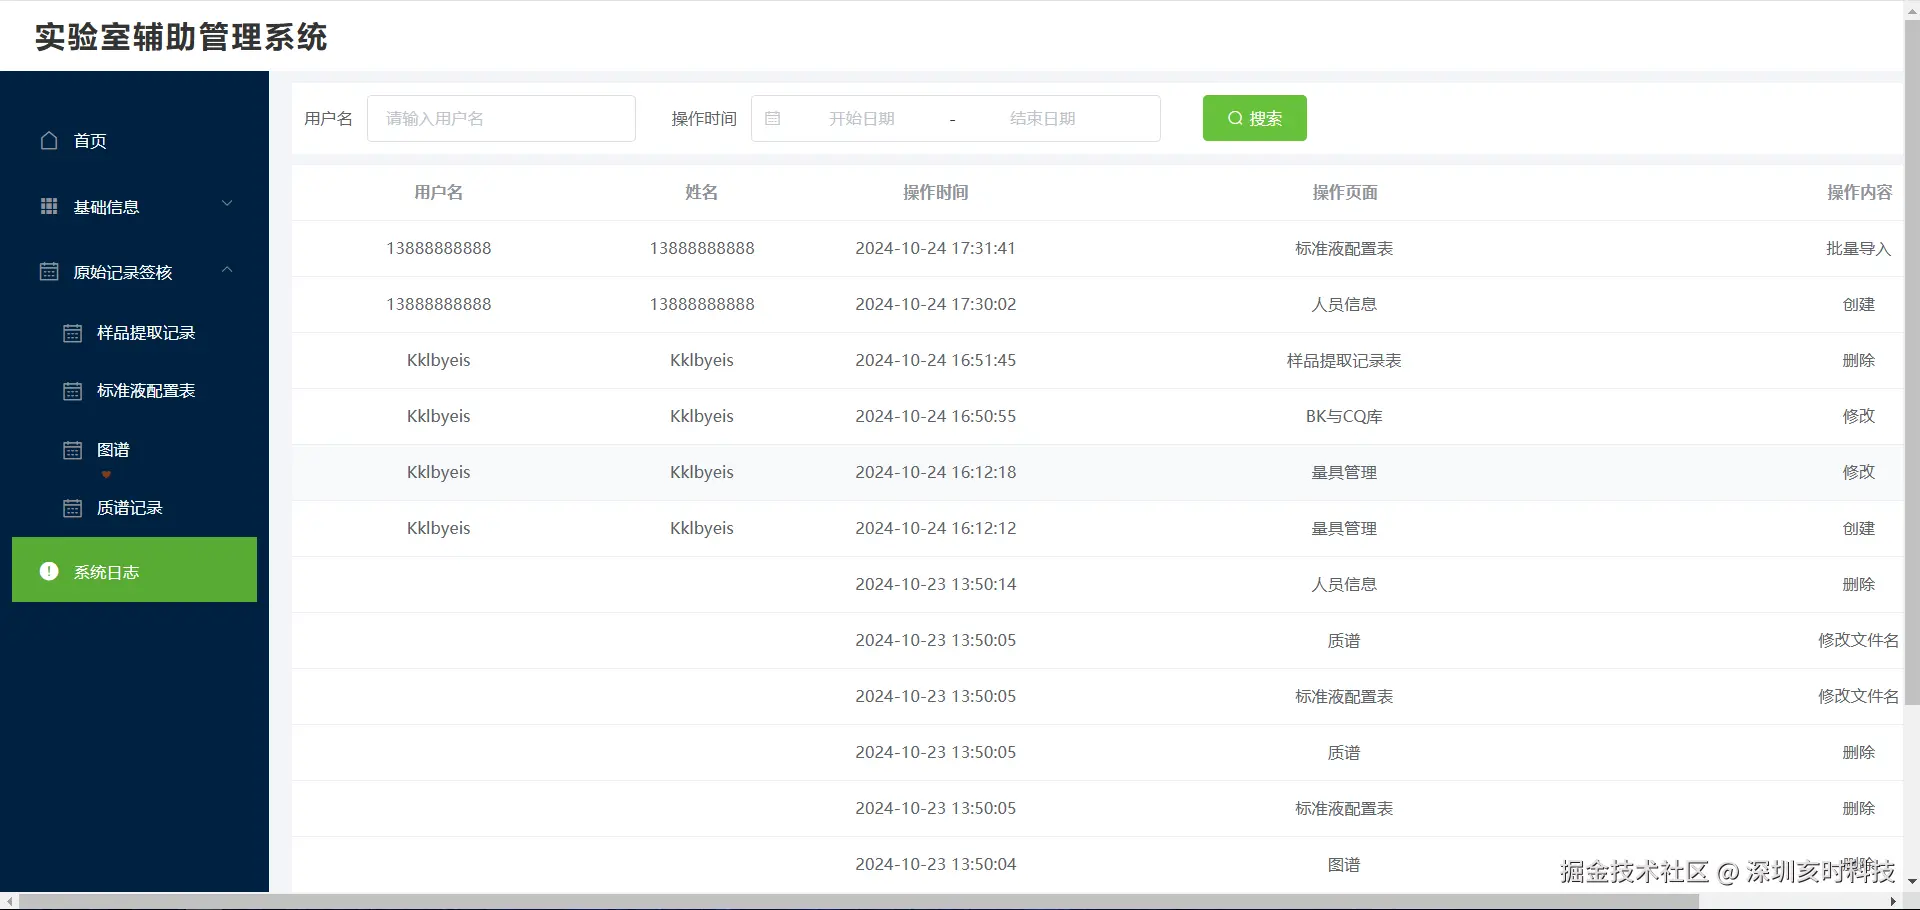Click the grid icon beside 基础信息
1920x910 pixels.
(x=49, y=206)
